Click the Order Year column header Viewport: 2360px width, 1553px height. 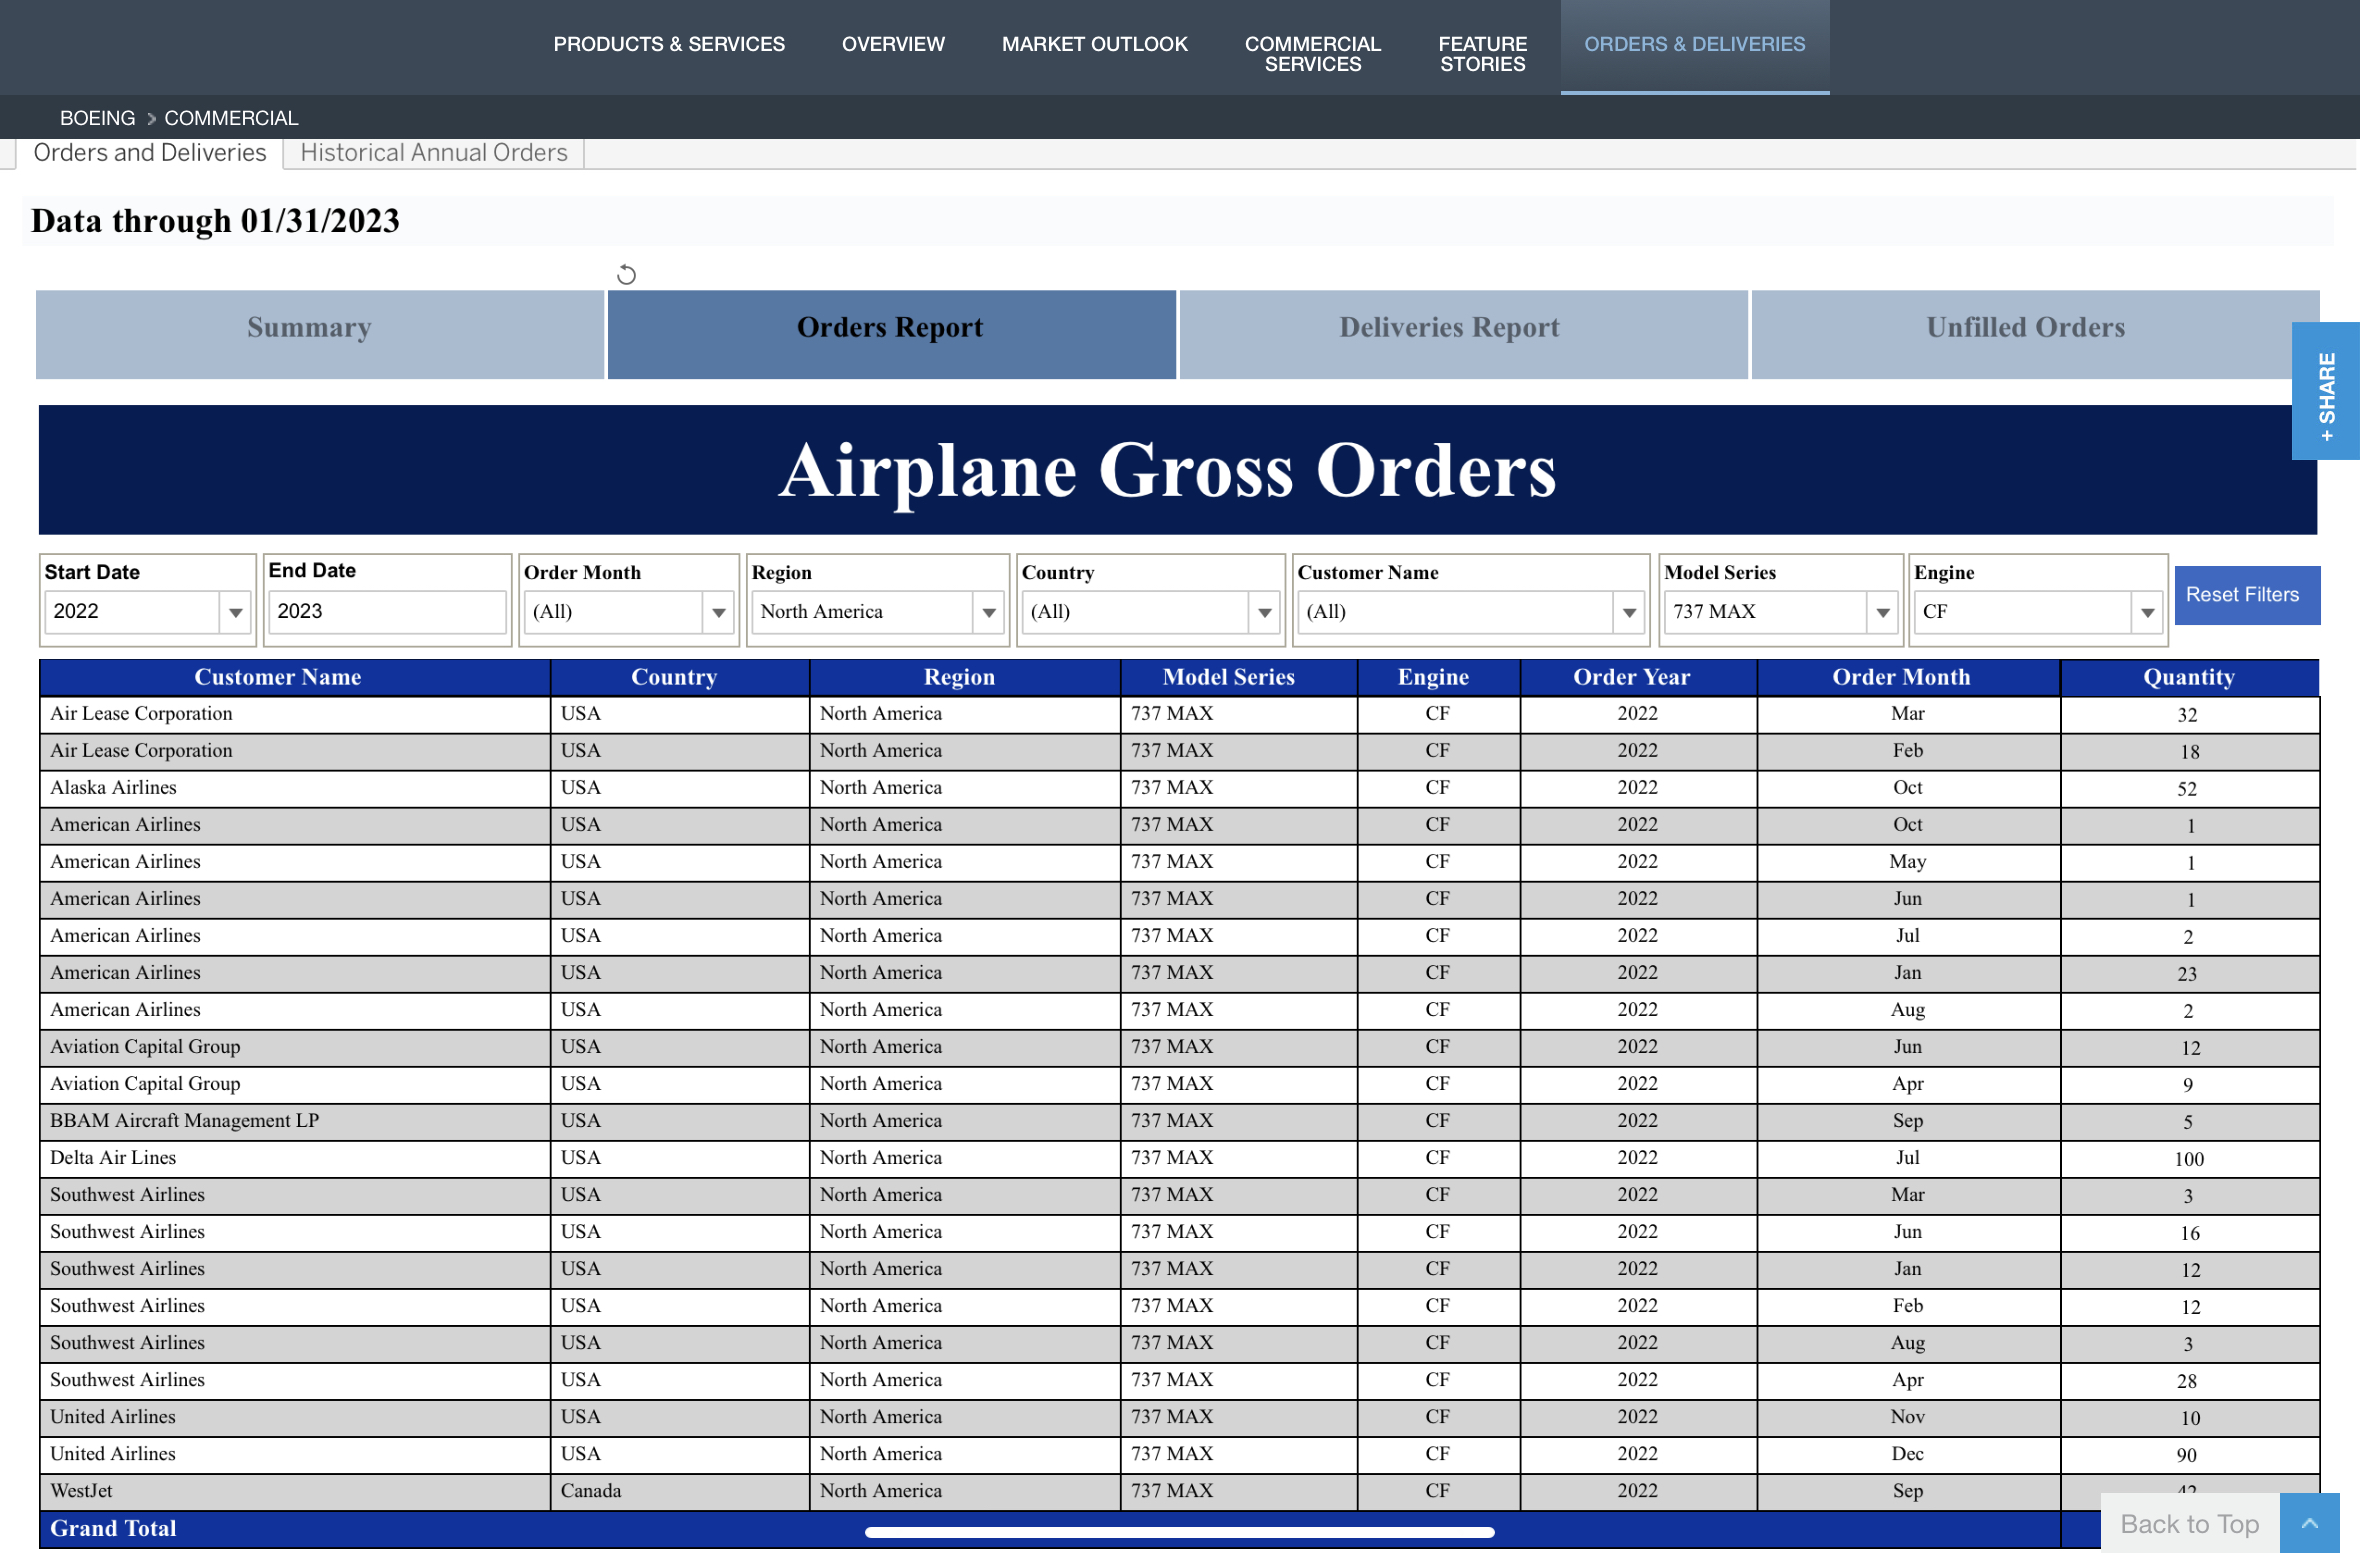point(1638,677)
